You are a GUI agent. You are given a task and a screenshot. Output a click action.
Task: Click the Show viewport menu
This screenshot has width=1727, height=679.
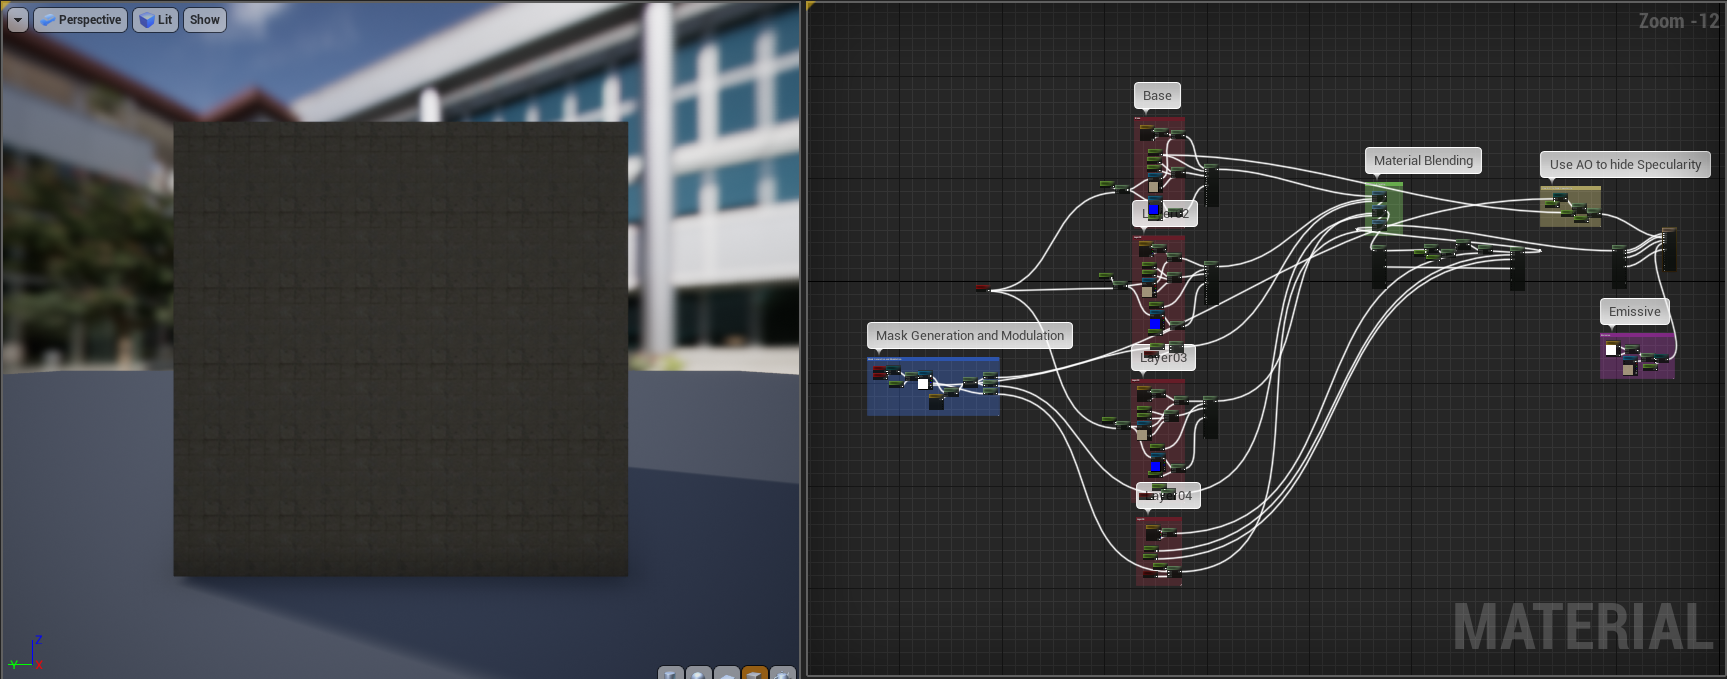pos(204,20)
